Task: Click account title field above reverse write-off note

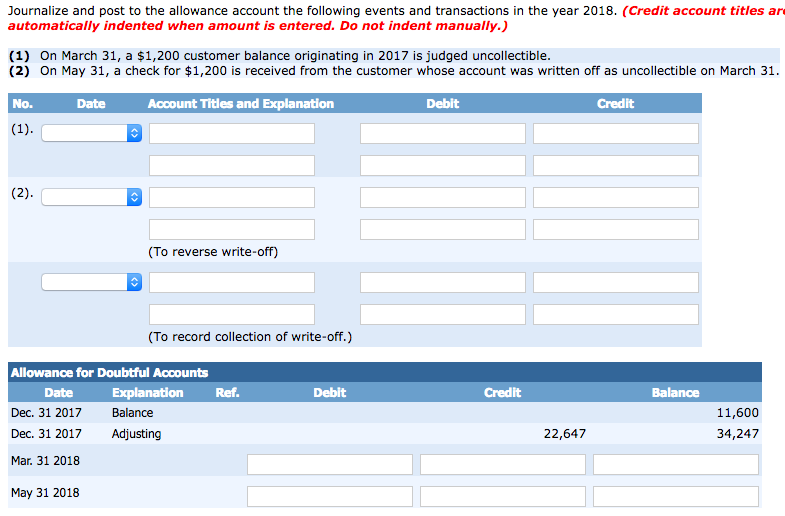Action: tap(232, 229)
